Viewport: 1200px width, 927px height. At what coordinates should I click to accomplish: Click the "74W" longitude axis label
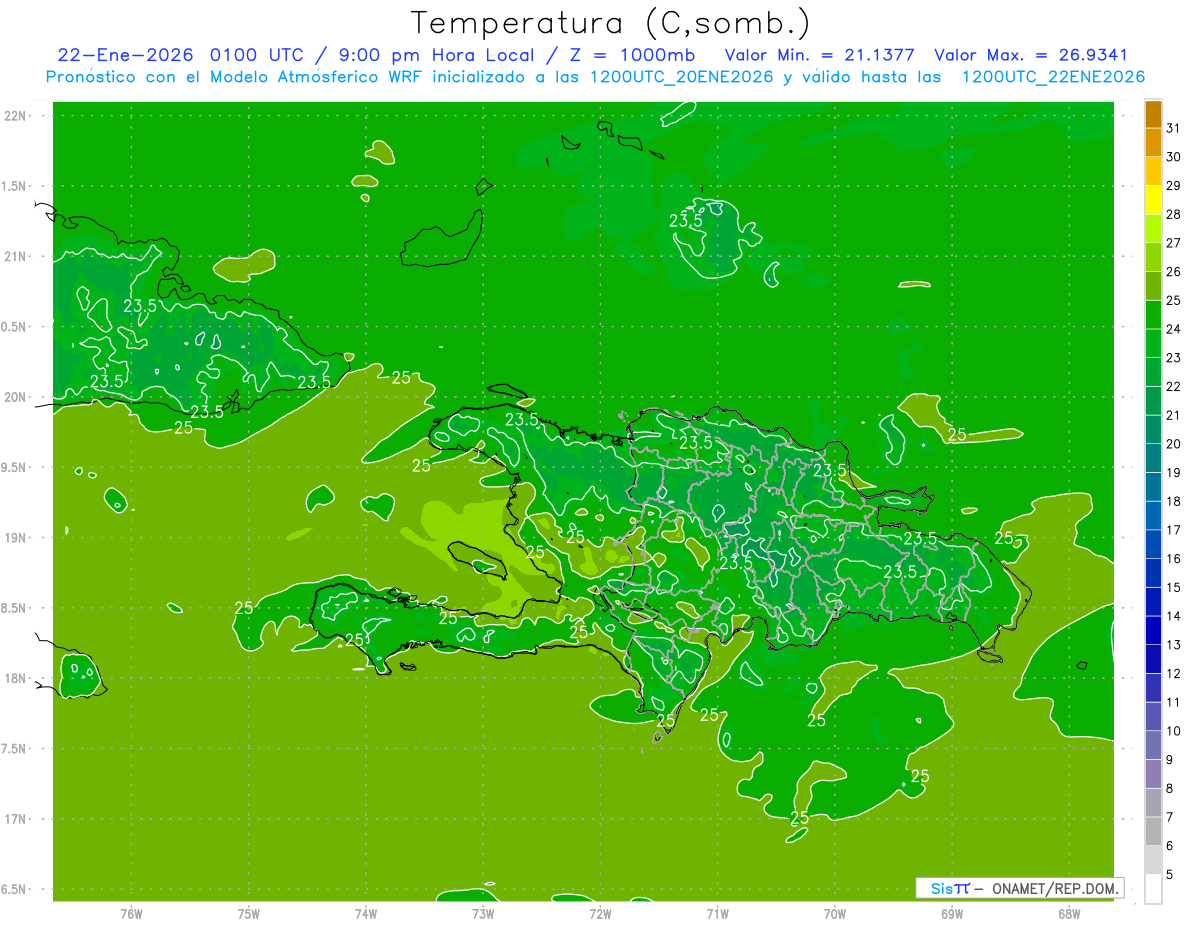click(x=366, y=914)
